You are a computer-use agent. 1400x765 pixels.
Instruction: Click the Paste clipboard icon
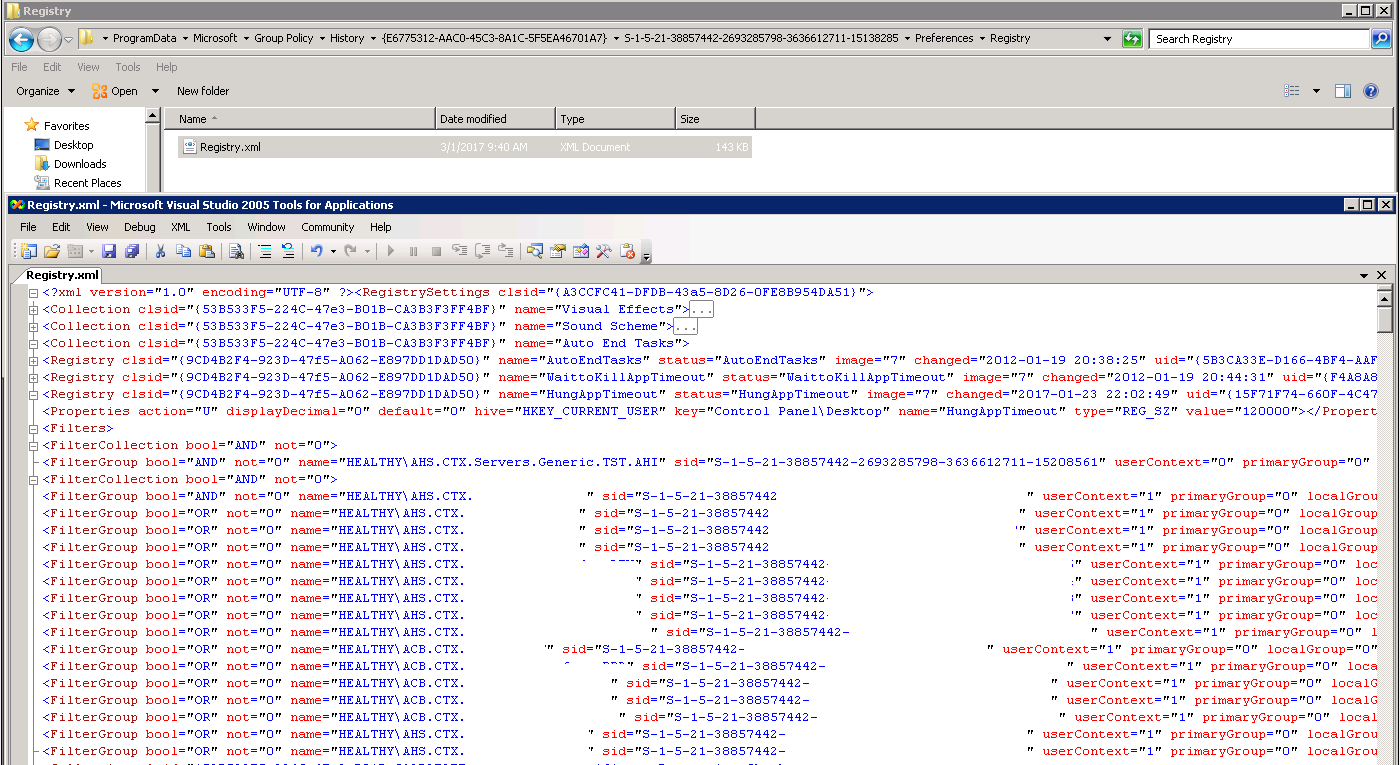207,251
